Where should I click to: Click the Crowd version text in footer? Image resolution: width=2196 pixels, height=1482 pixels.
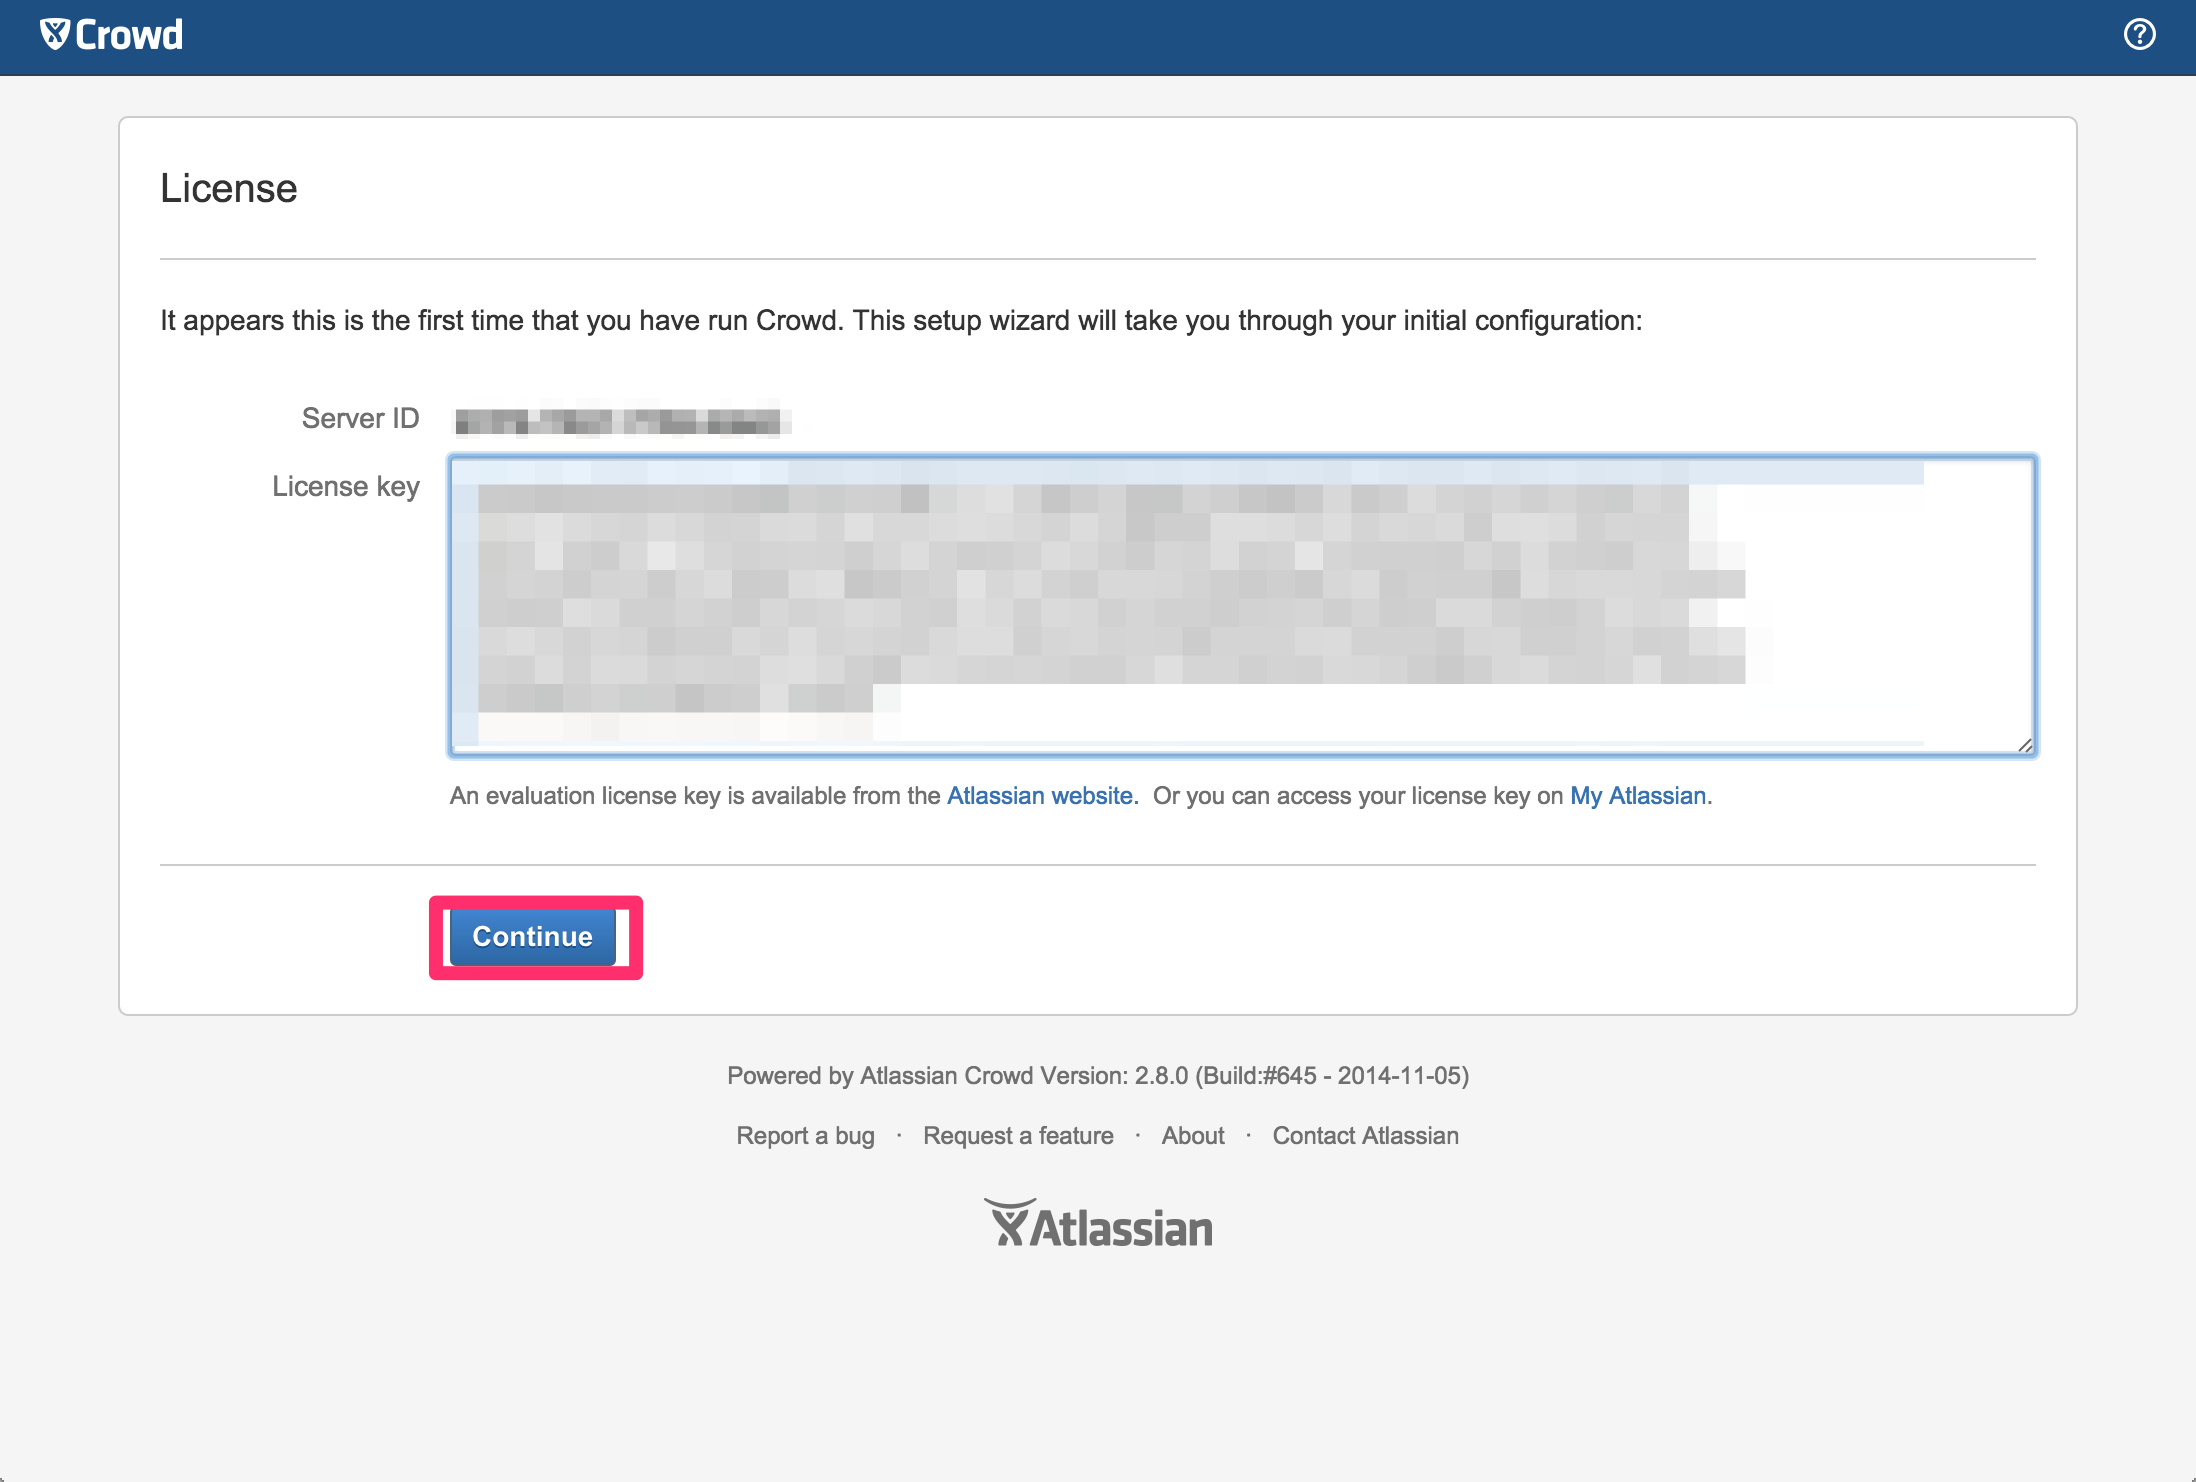[1098, 1076]
